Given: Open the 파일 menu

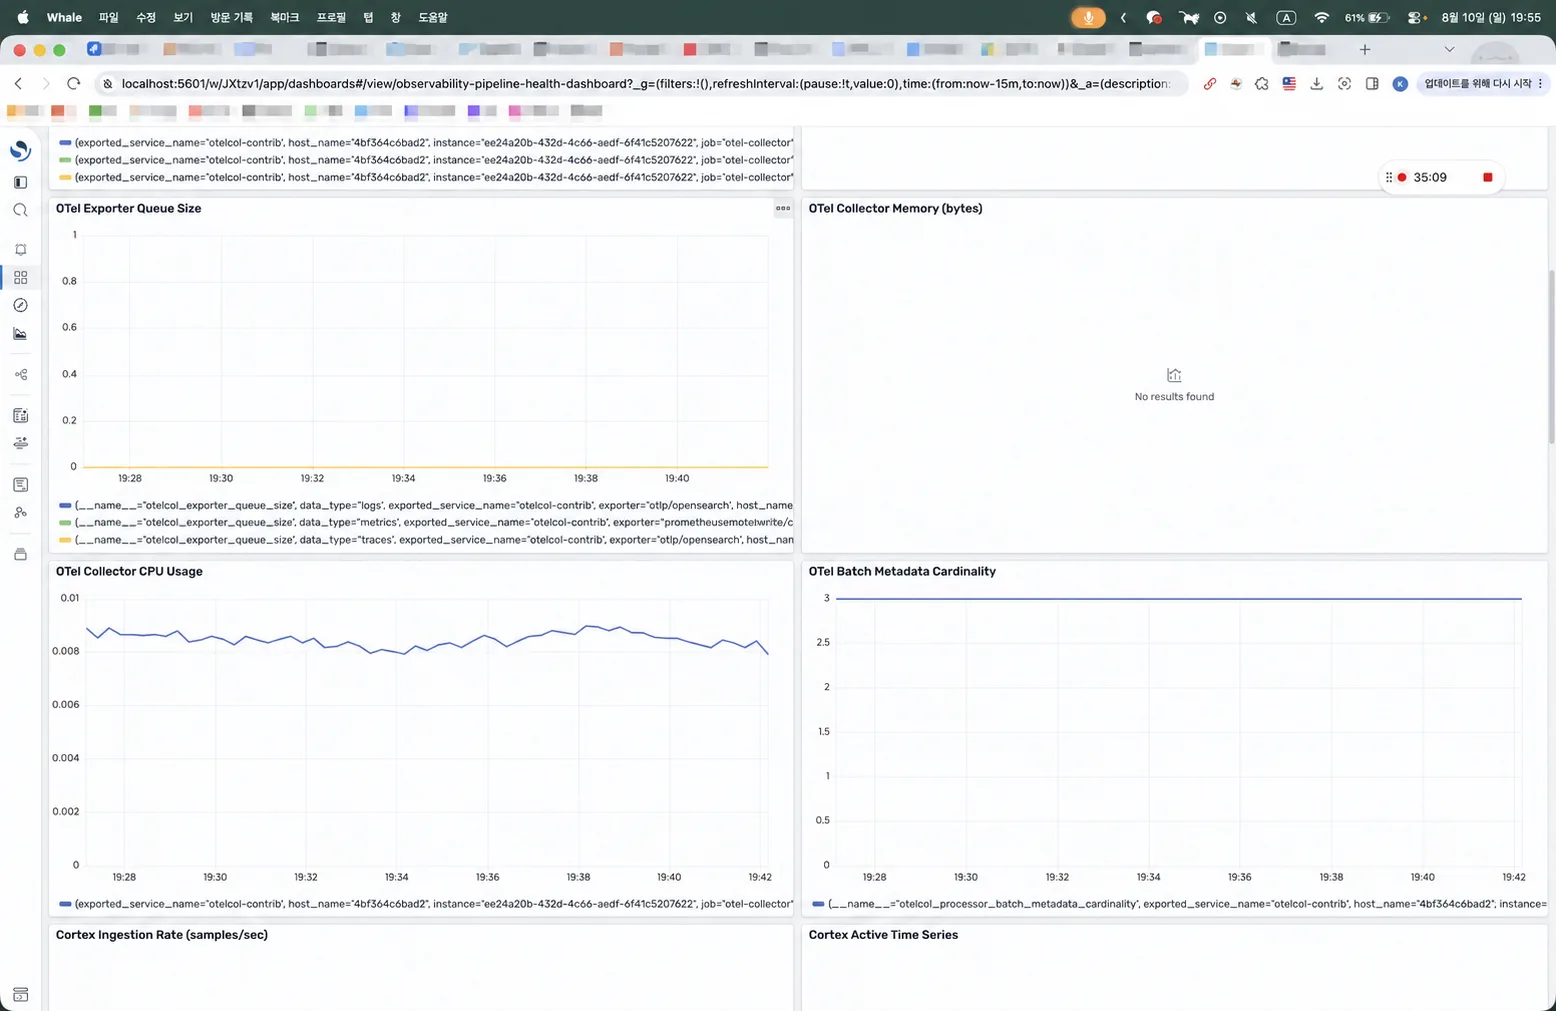Looking at the screenshot, I should tap(108, 17).
